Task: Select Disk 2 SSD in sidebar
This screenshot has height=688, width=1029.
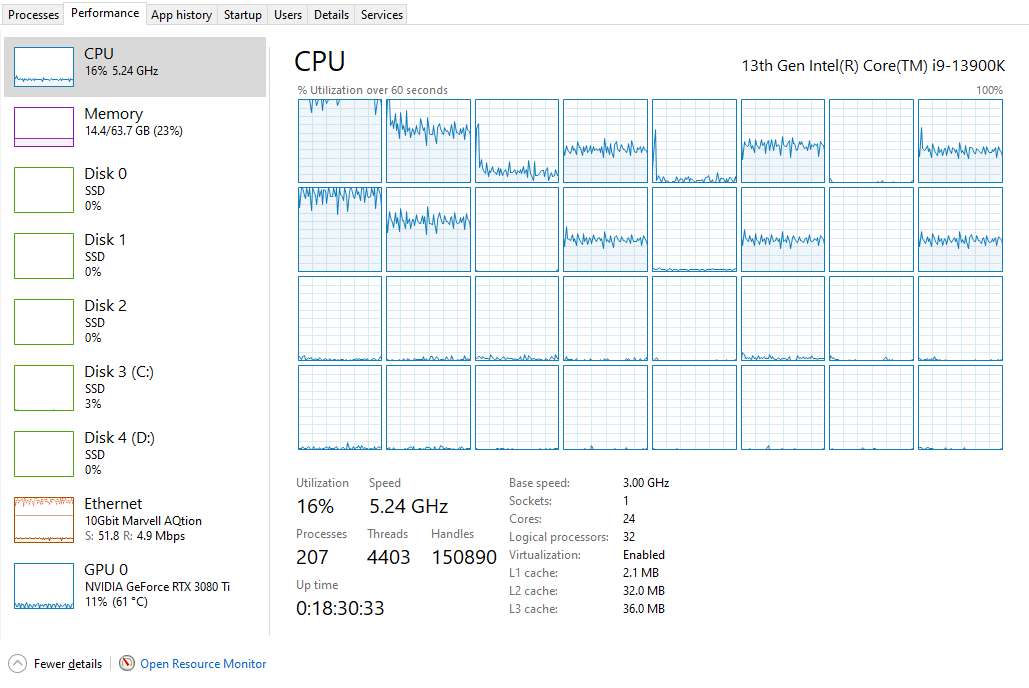Action: pos(135,322)
